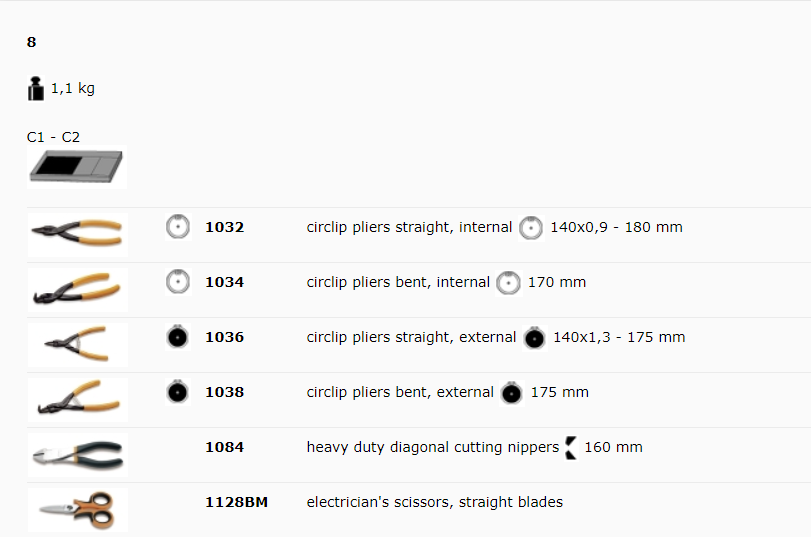Select the circlip pliers bent, external description
Image resolution: width=811 pixels, height=537 pixels.
(400, 392)
